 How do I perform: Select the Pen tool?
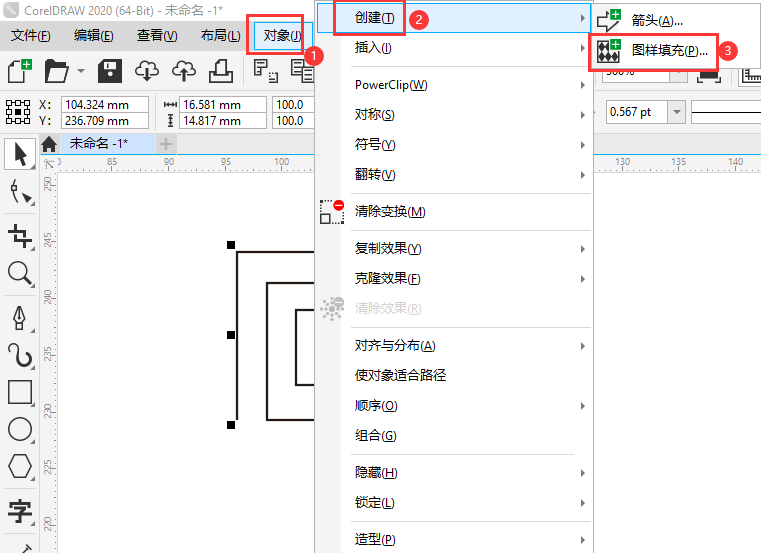(19, 318)
